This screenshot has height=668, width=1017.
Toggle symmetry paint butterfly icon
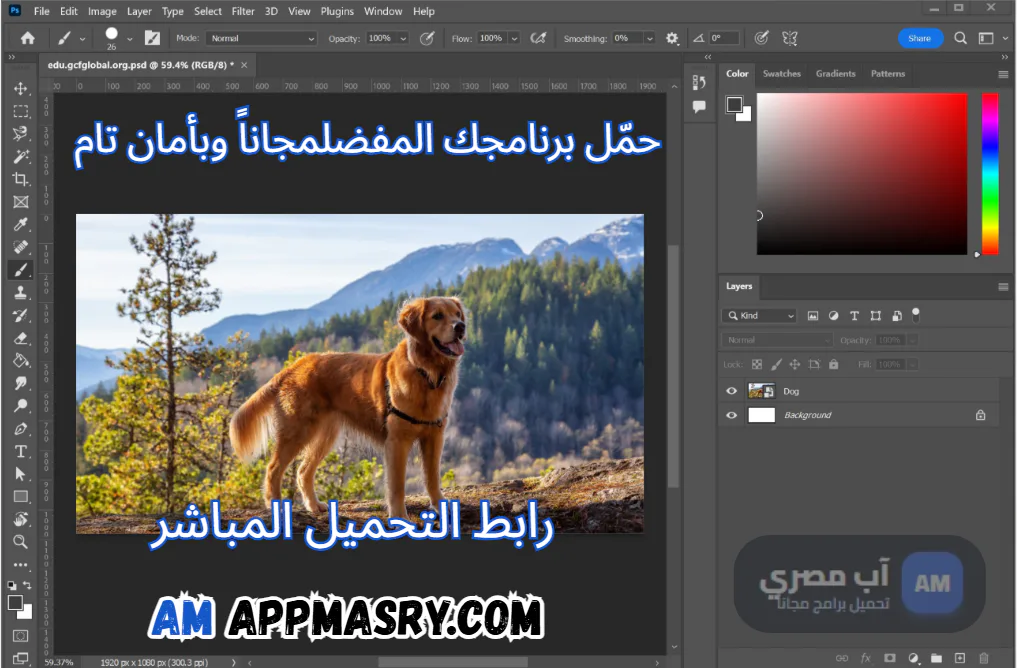(x=789, y=38)
